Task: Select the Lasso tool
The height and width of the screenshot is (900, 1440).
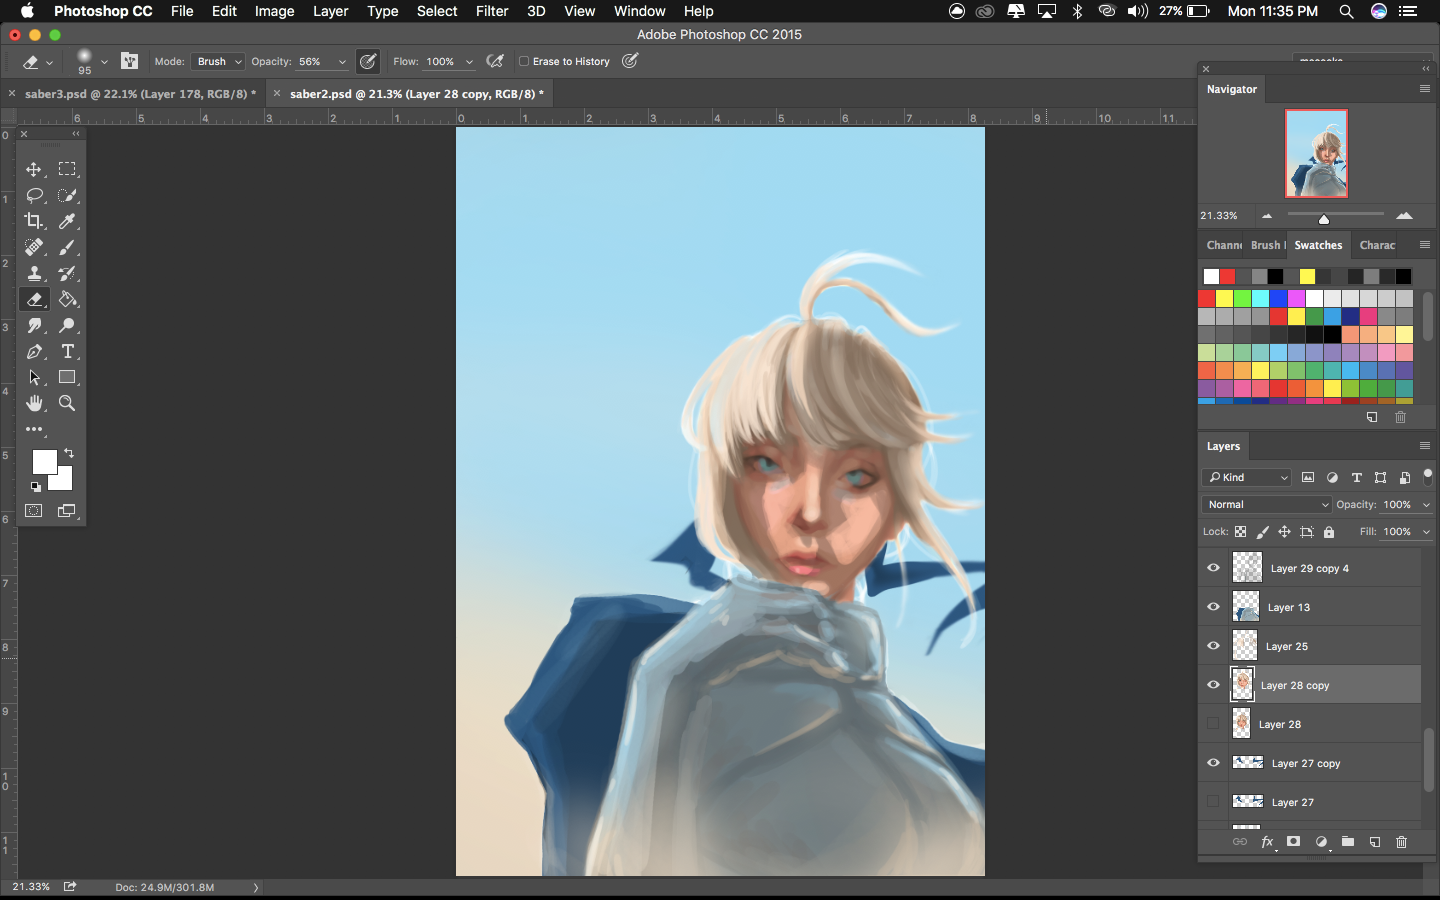Action: coord(34,195)
